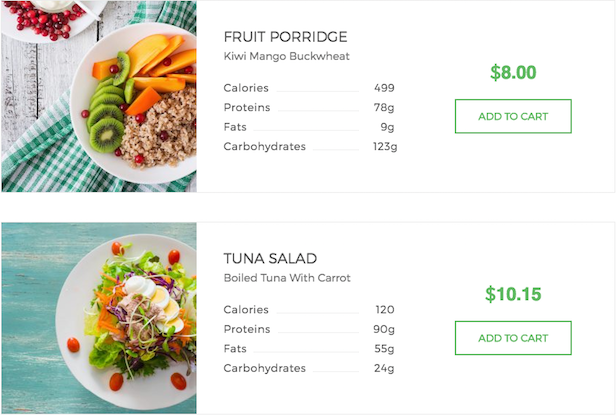Click the Proteins label under Tuna Salad
Image resolution: width=616 pixels, height=416 pixels.
pos(247,329)
